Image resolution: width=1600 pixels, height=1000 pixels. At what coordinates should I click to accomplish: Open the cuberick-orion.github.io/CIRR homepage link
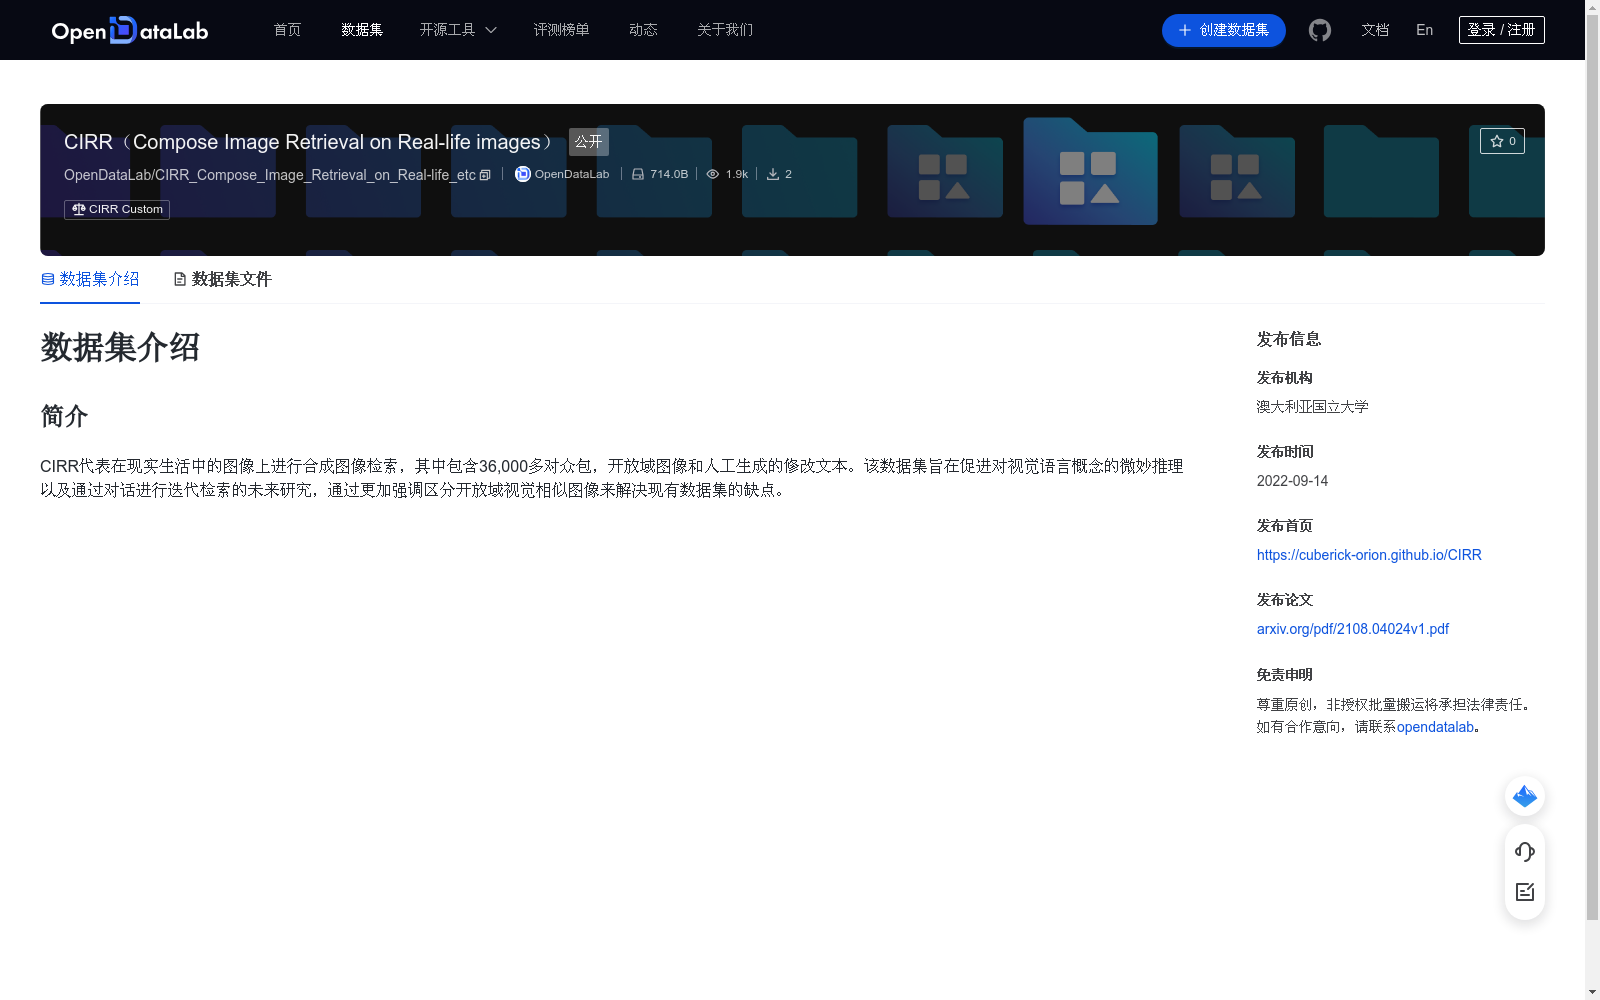pos(1369,555)
